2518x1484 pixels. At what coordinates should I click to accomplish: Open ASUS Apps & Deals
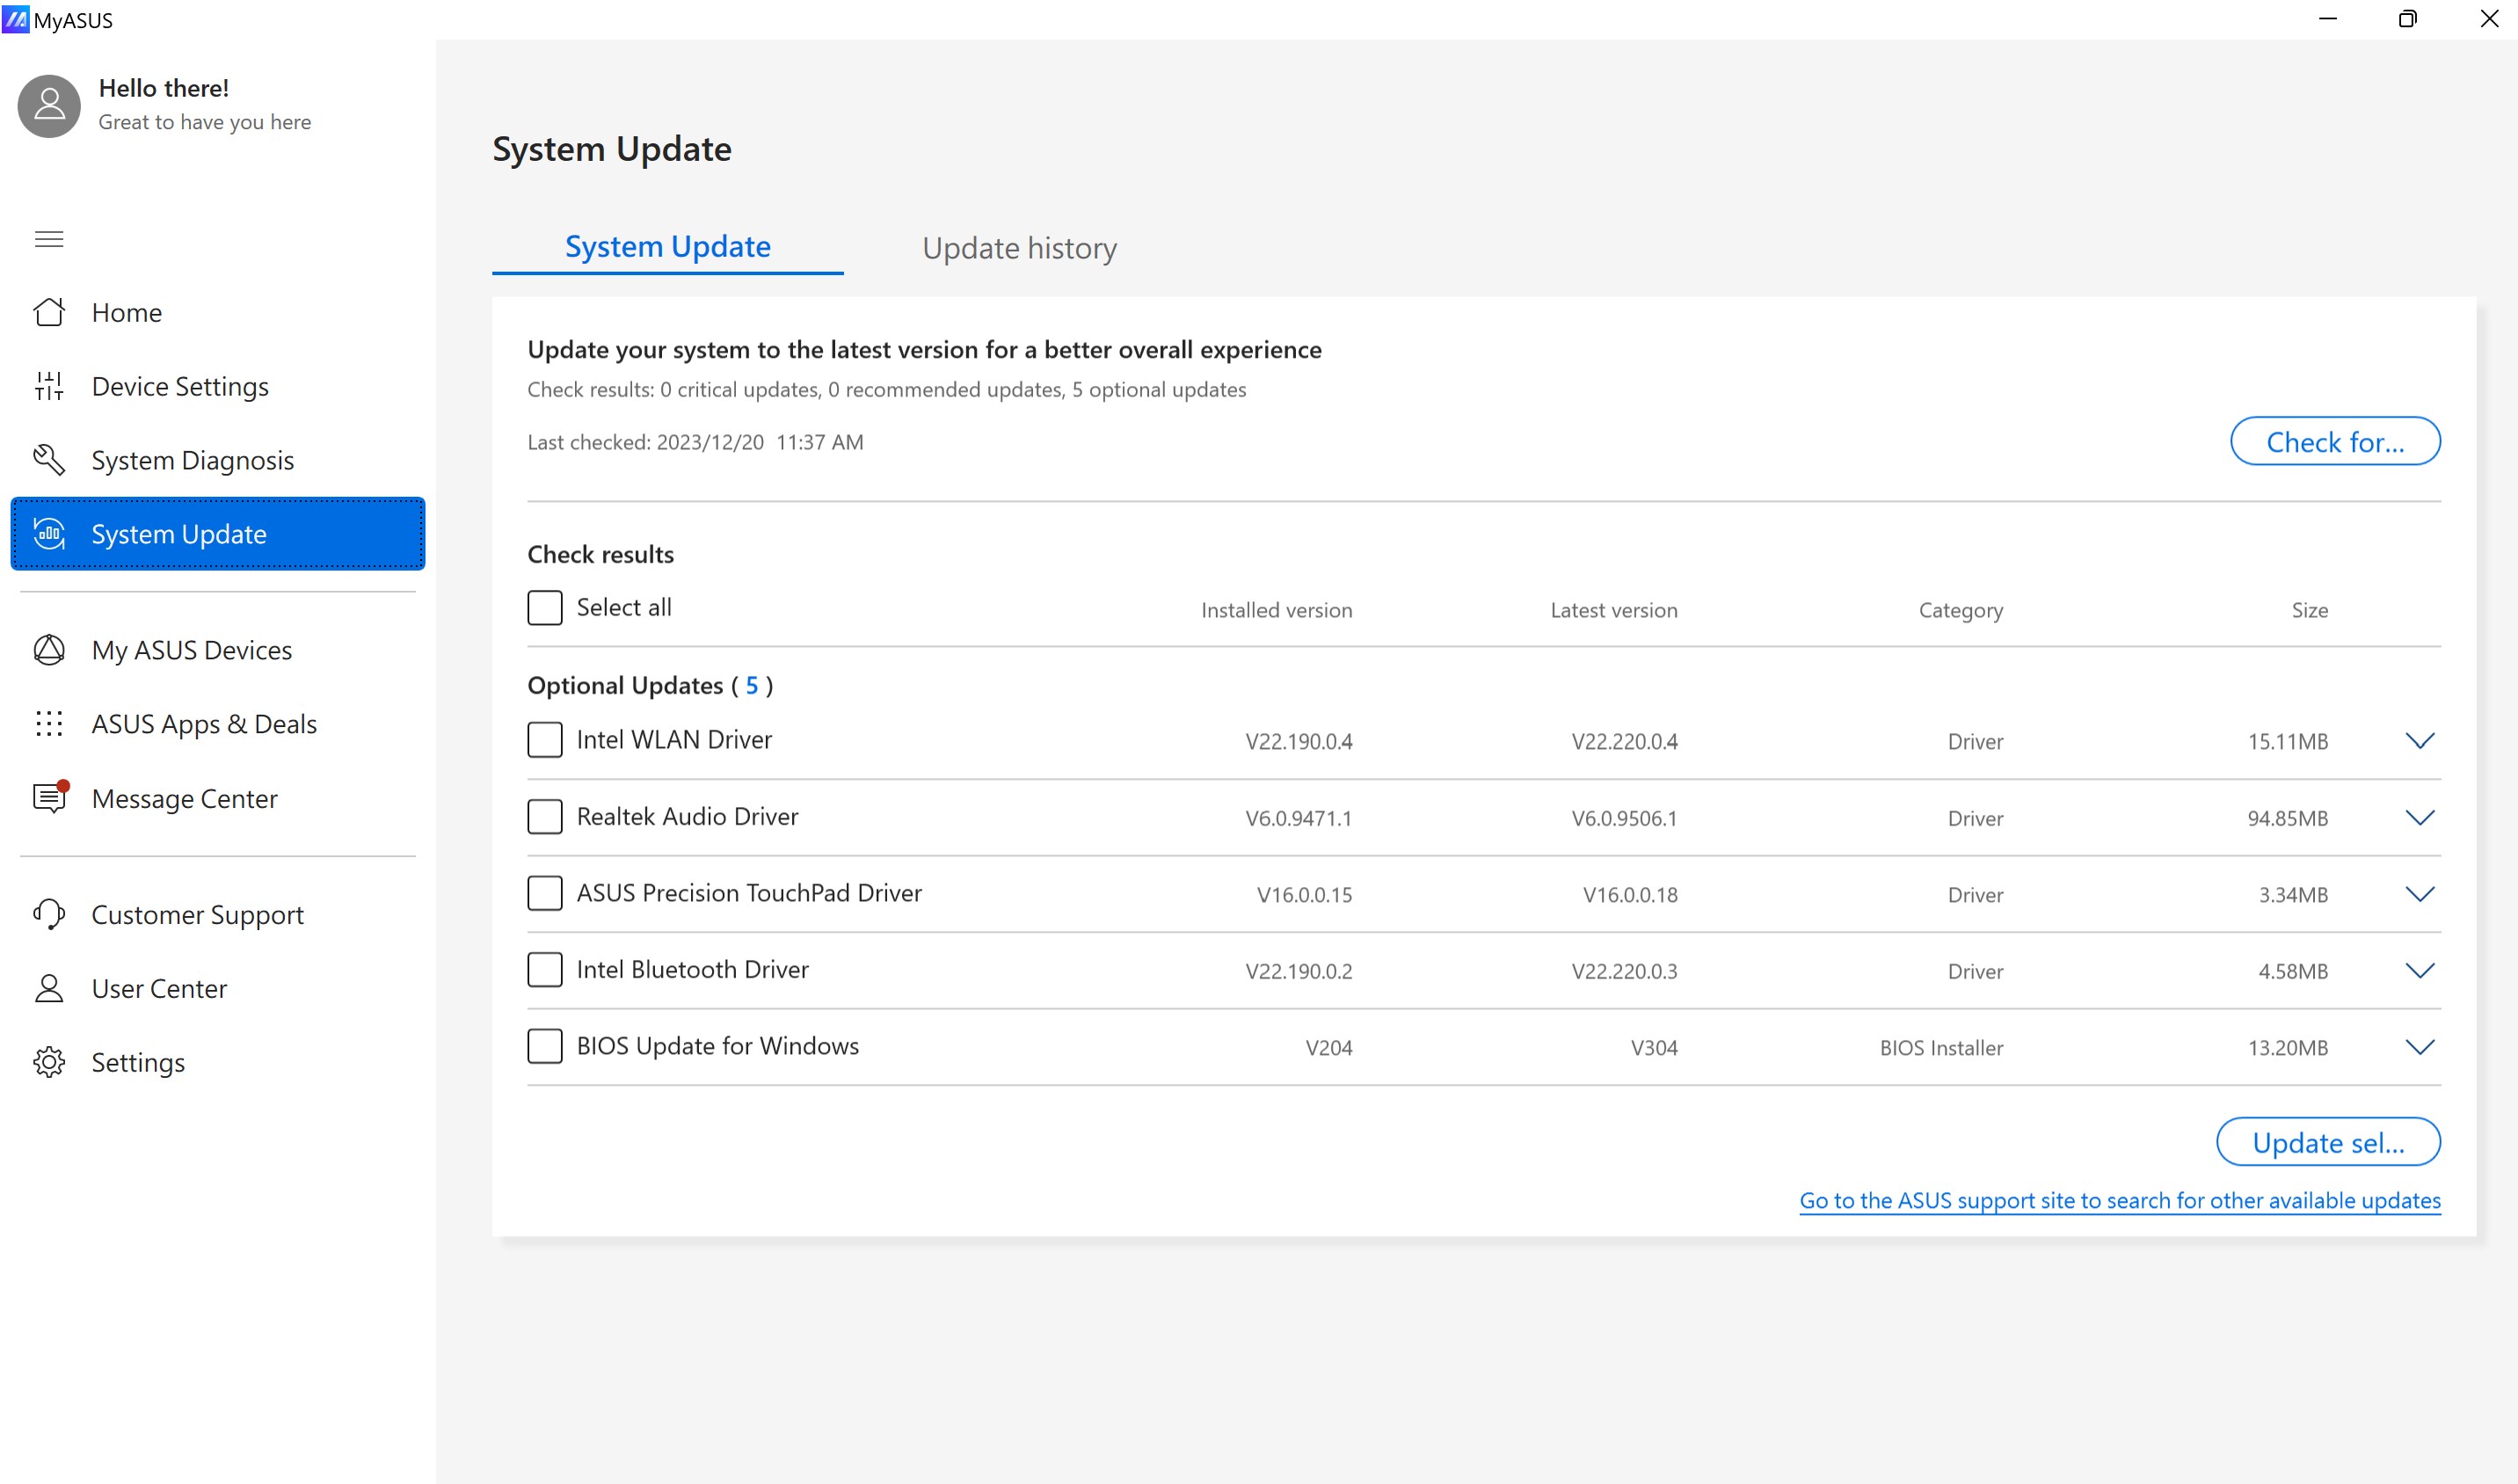(203, 723)
